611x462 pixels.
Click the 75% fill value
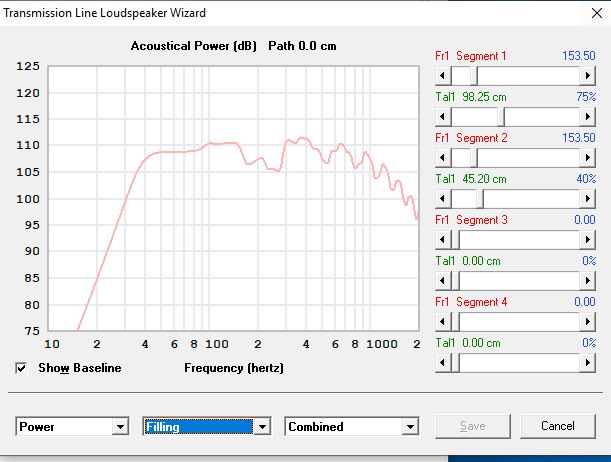(586, 97)
